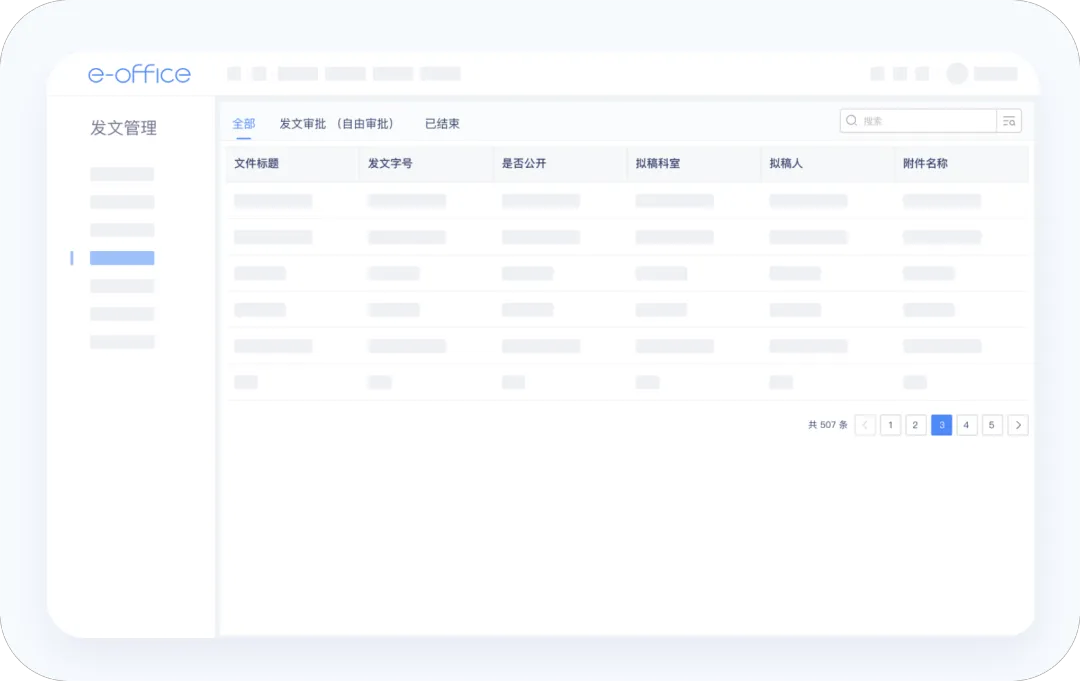This screenshot has width=1080, height=681.
Task: Open the 发文审批(自由审批) tab
Action: click(x=336, y=124)
